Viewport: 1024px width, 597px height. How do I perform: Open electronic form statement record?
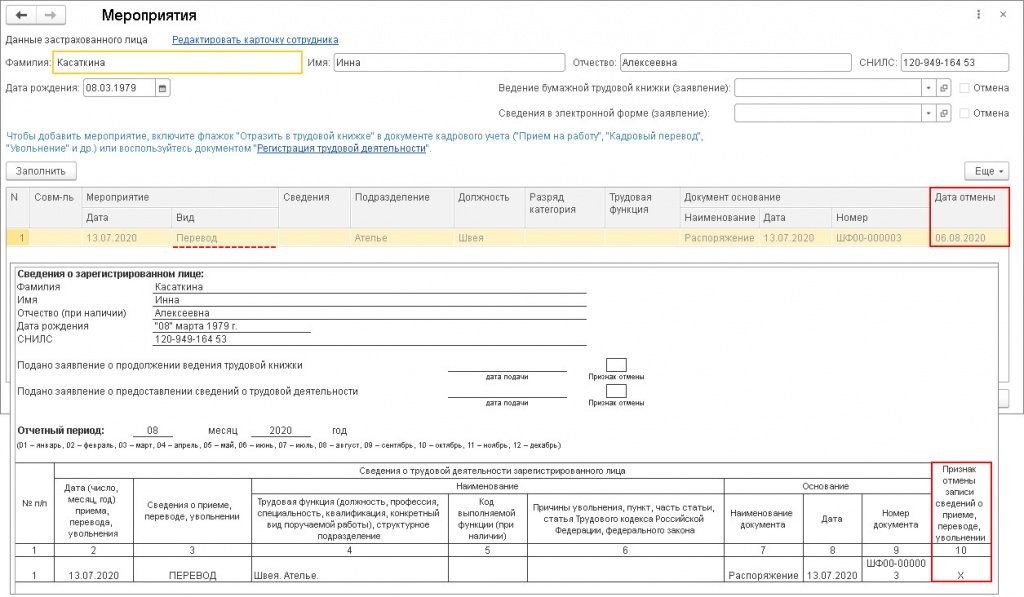(x=943, y=113)
